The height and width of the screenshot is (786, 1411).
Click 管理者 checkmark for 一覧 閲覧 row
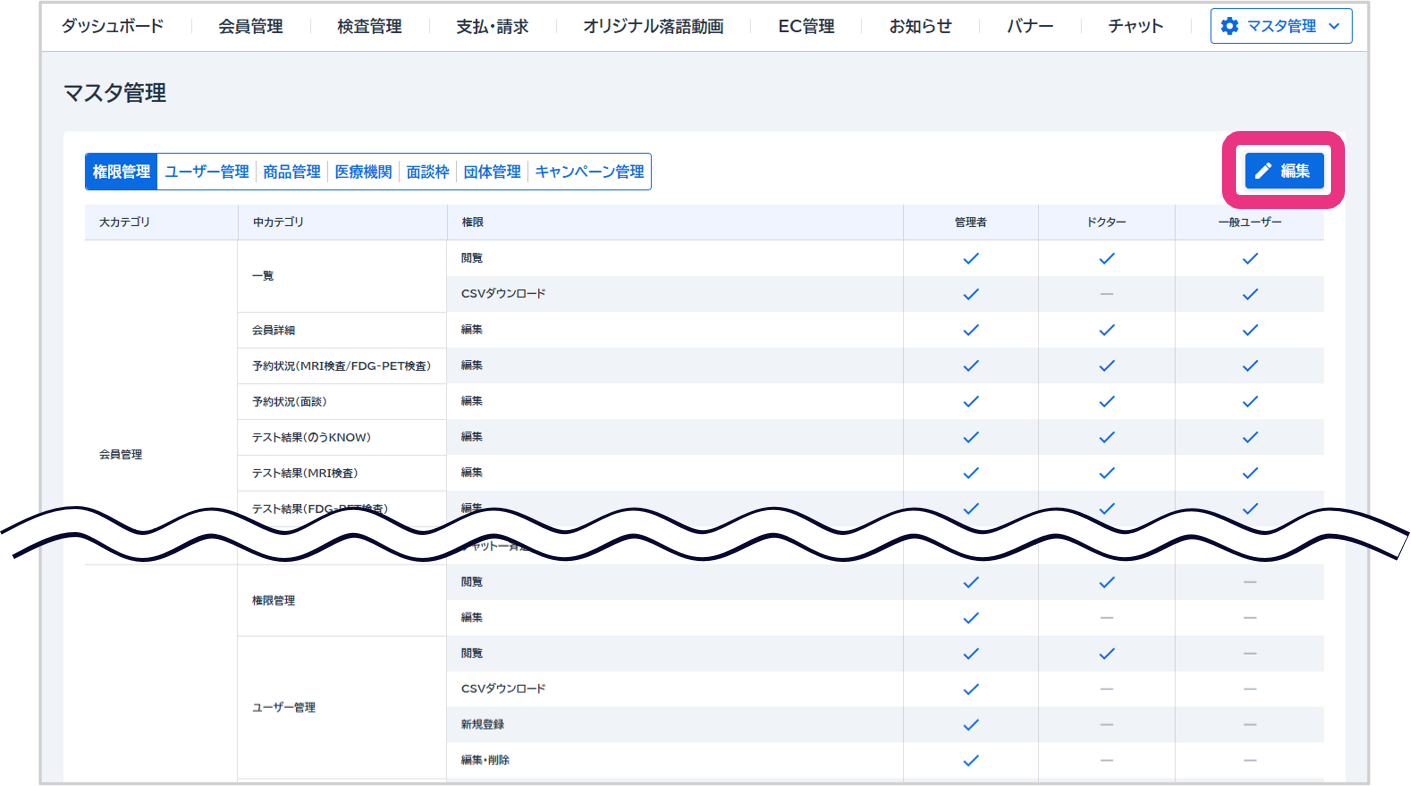pyautogui.click(x=970, y=258)
